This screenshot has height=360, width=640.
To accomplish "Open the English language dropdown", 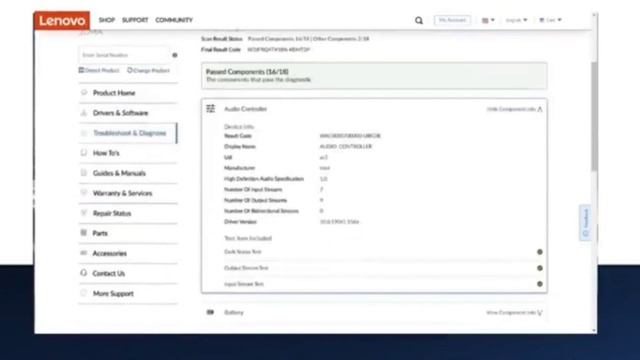I will pyautogui.click(x=516, y=20).
